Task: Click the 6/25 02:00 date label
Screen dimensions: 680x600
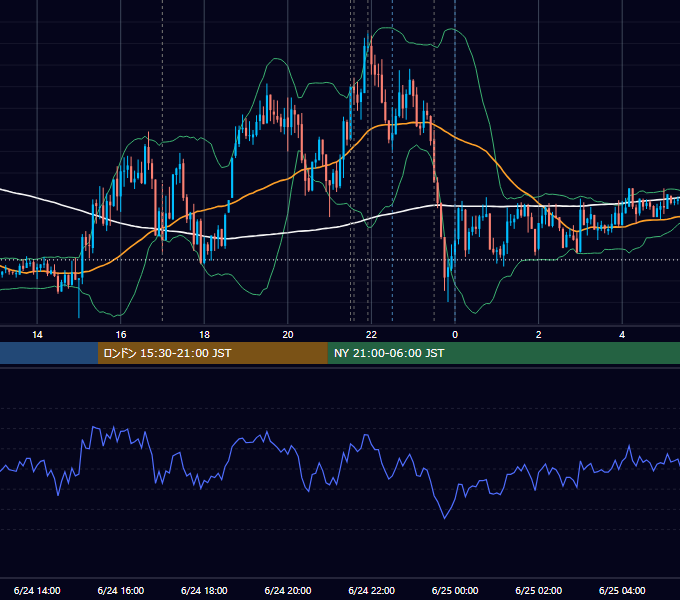Action: pyautogui.click(x=539, y=590)
